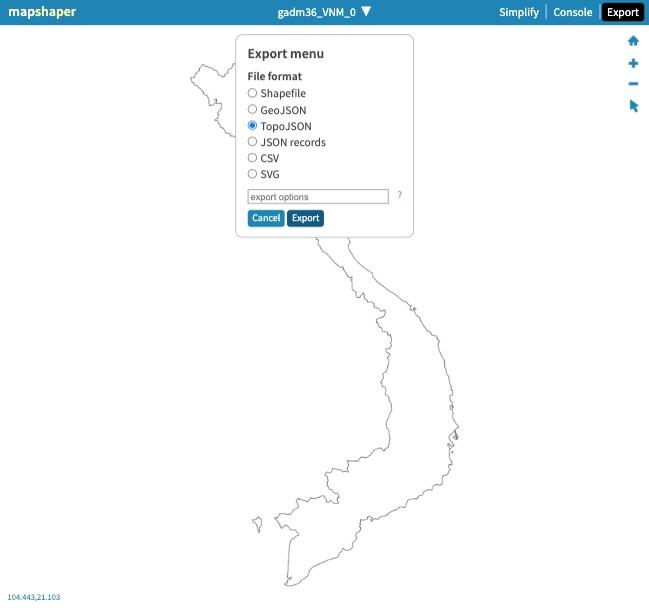The height and width of the screenshot is (610, 649).
Task: Select the TopoJSON radio button
Action: click(252, 125)
